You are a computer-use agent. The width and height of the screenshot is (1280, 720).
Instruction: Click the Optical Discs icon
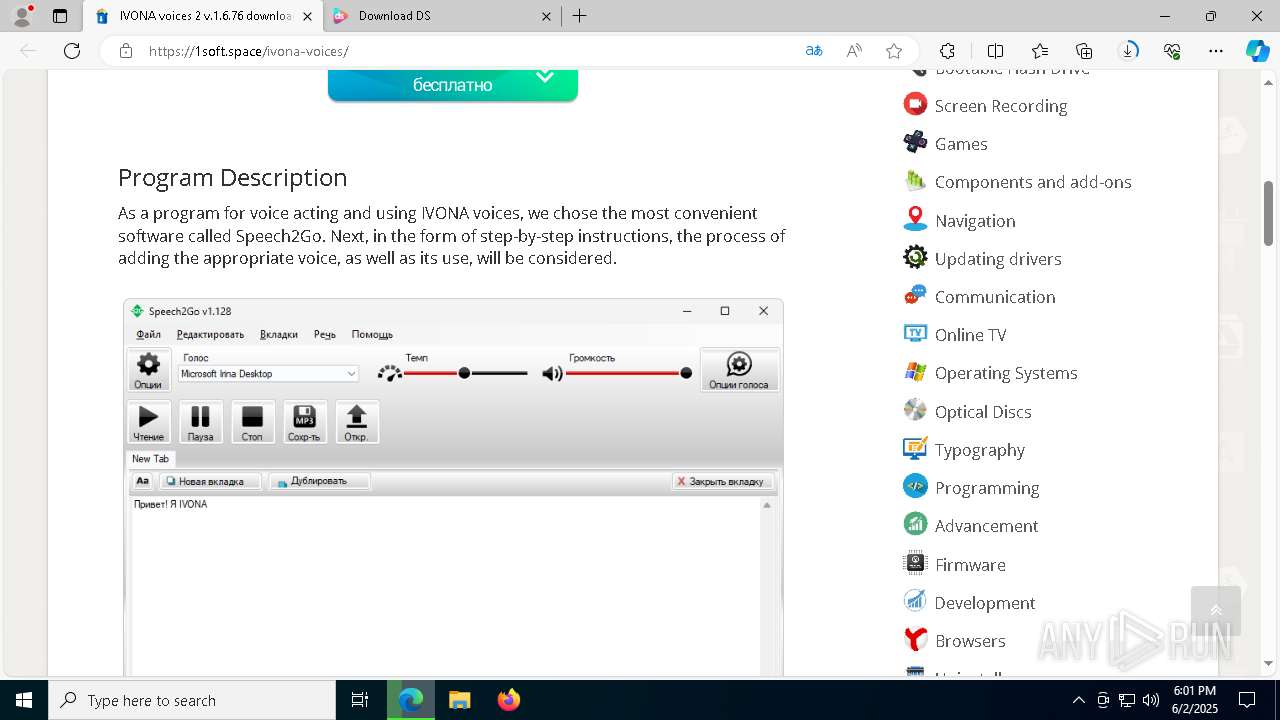click(x=915, y=410)
